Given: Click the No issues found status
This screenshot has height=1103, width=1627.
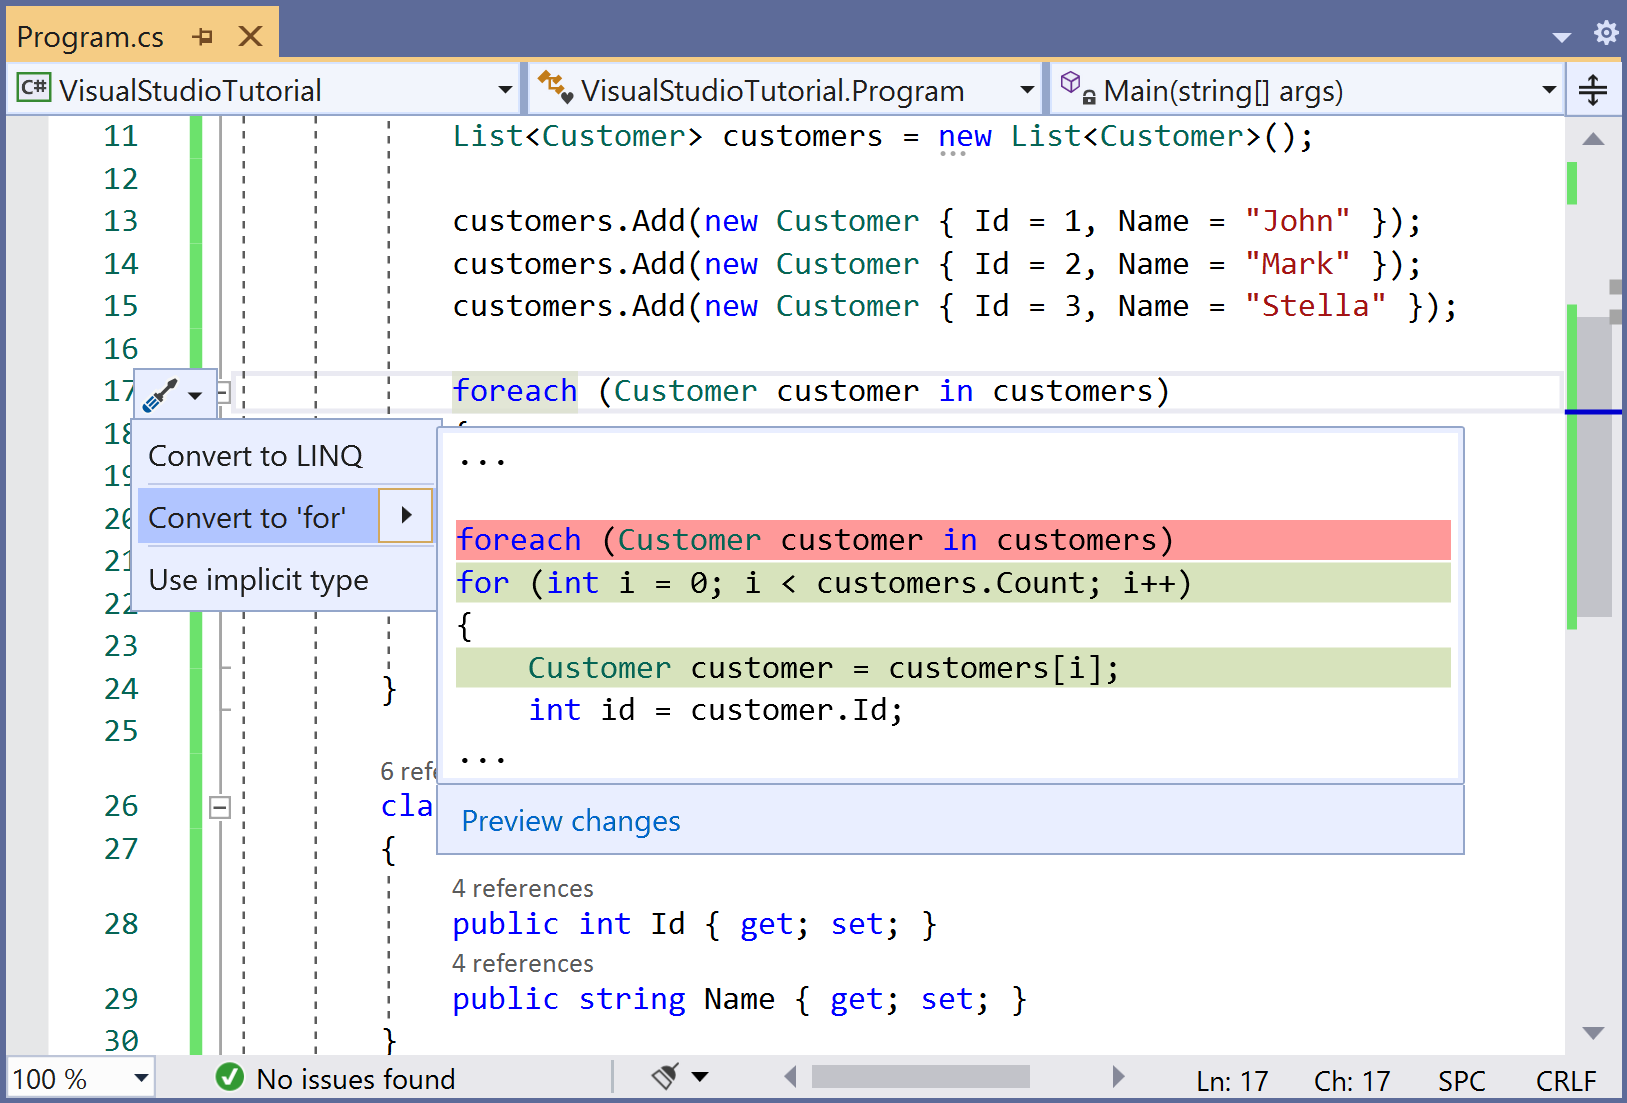Looking at the screenshot, I should (355, 1079).
